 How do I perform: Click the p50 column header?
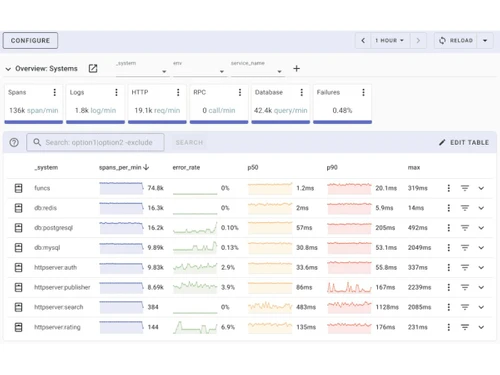click(x=253, y=167)
